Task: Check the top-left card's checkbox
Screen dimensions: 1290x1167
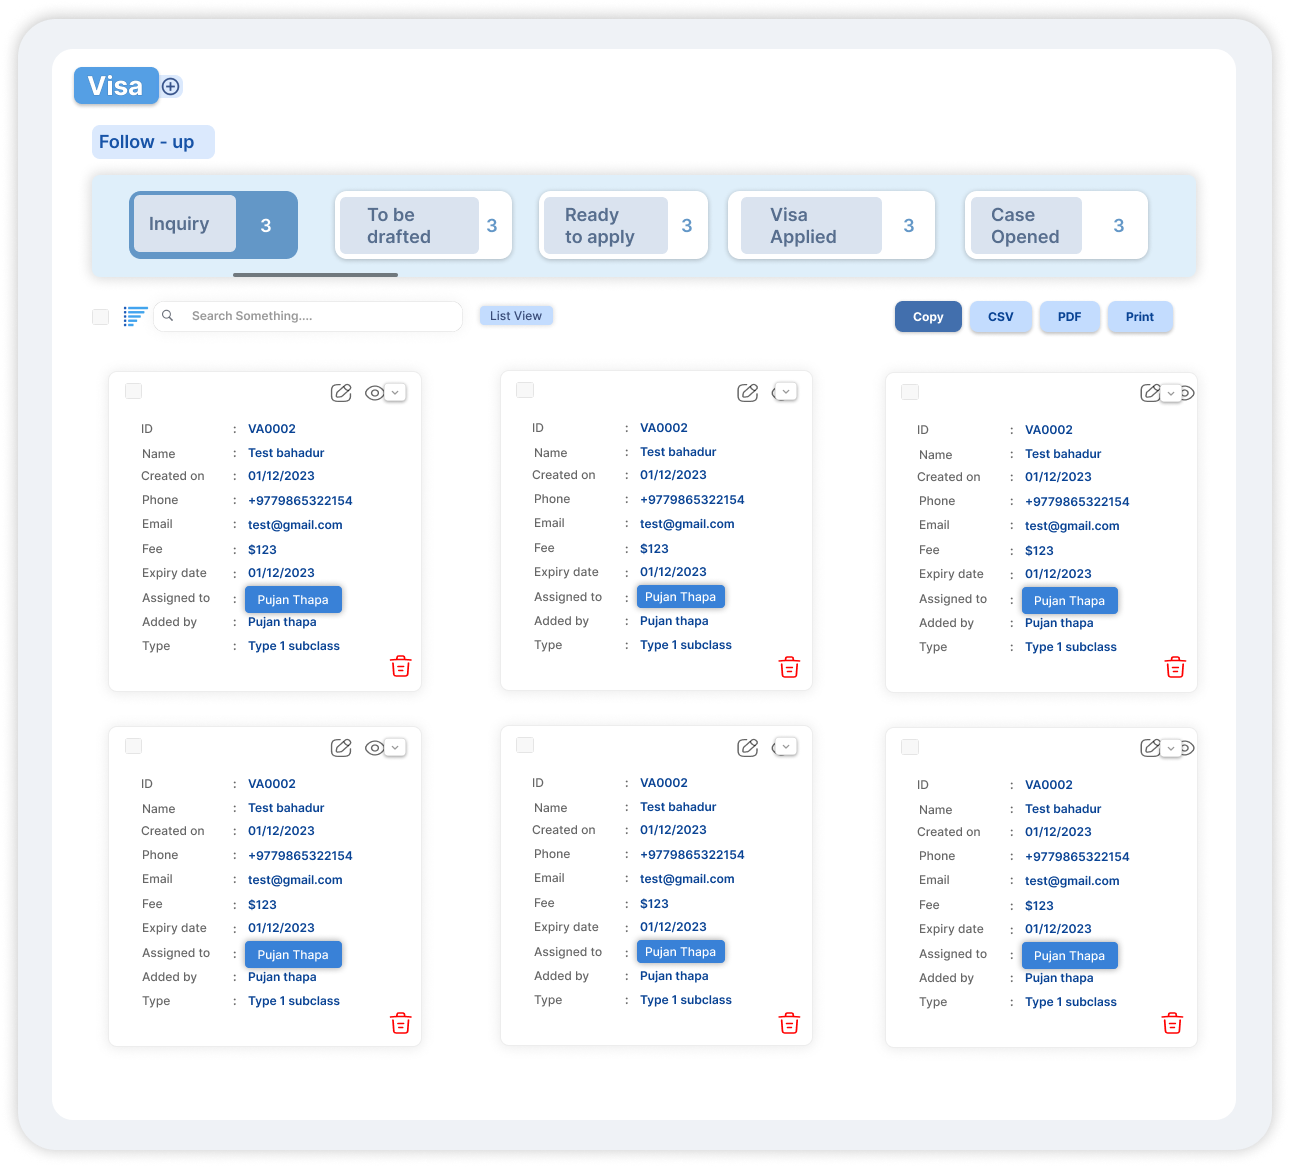Action: (x=133, y=391)
